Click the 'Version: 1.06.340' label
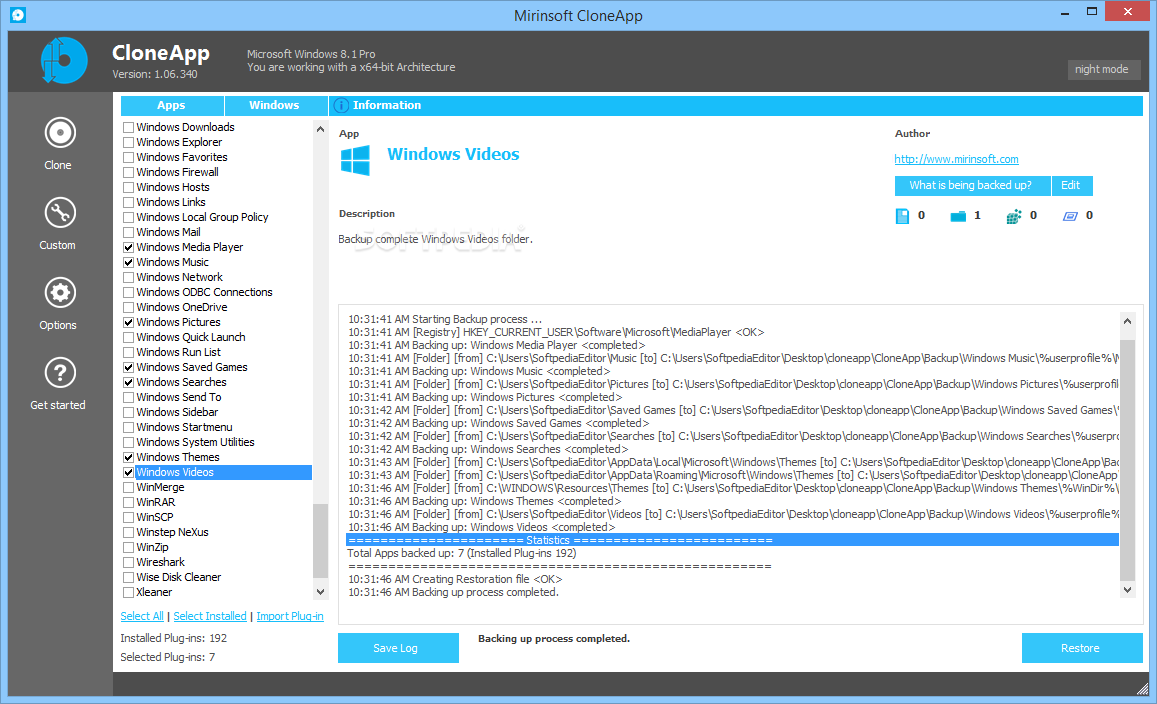Image resolution: width=1157 pixels, height=704 pixels. tap(155, 75)
